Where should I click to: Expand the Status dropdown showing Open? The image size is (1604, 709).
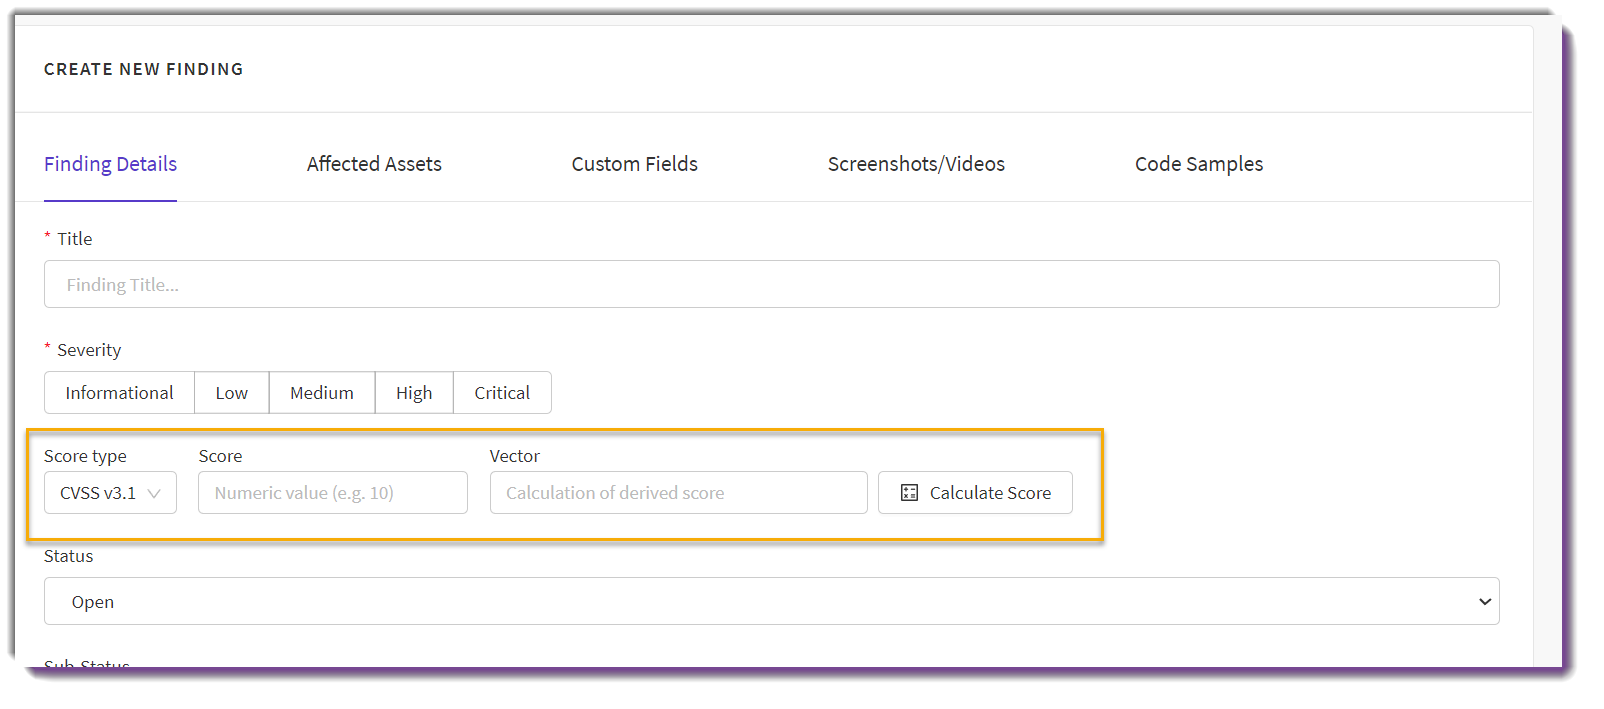771,601
